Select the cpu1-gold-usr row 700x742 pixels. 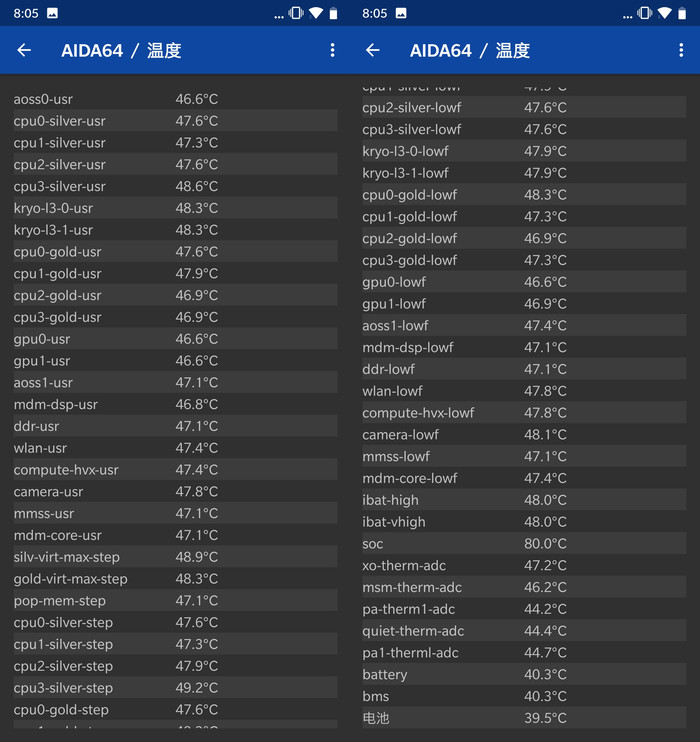[175, 273]
